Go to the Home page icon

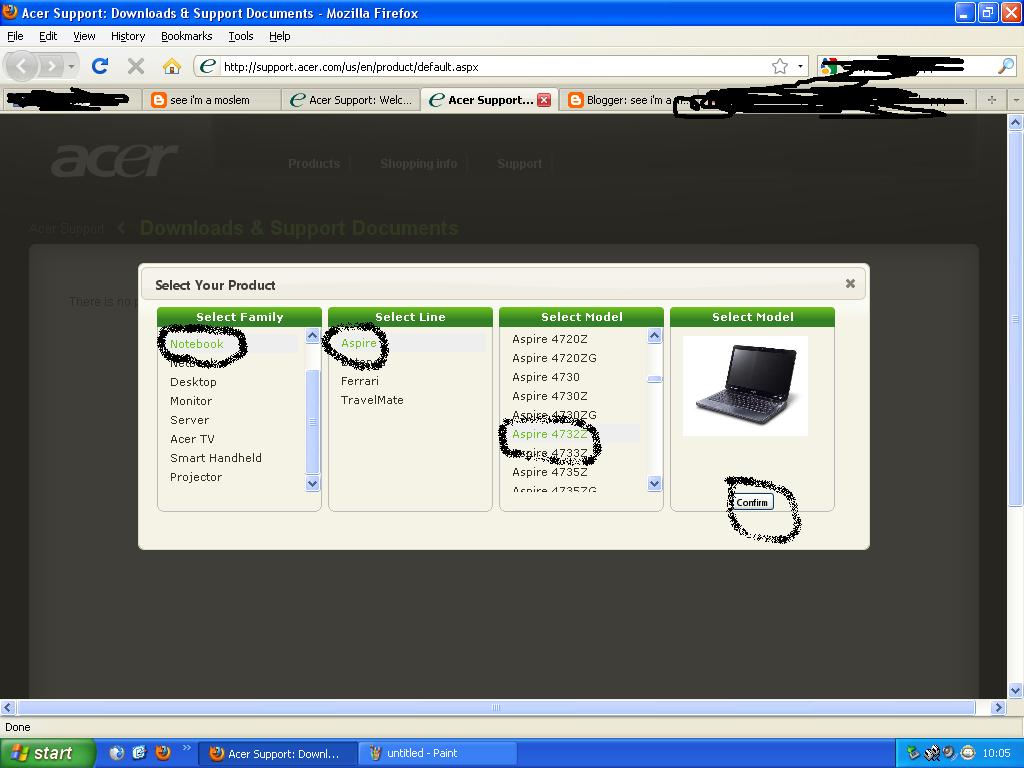click(x=172, y=66)
